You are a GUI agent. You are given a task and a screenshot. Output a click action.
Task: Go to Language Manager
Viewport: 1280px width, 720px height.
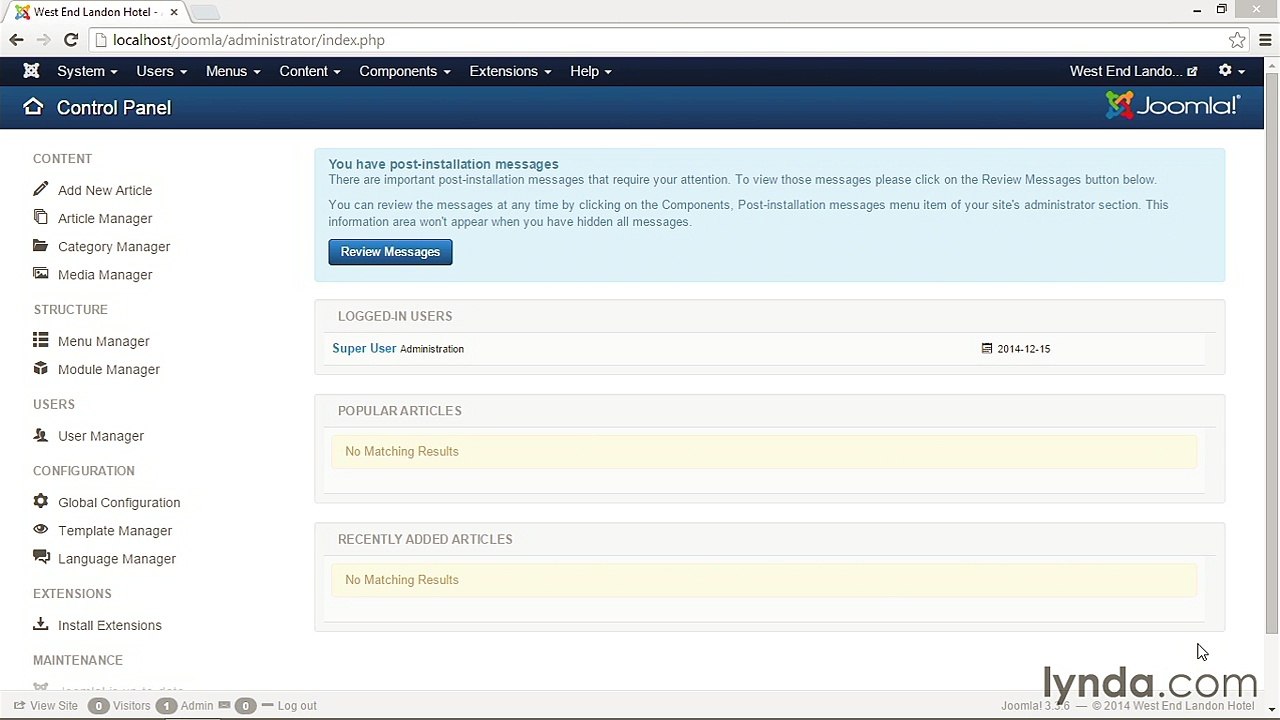(x=117, y=558)
